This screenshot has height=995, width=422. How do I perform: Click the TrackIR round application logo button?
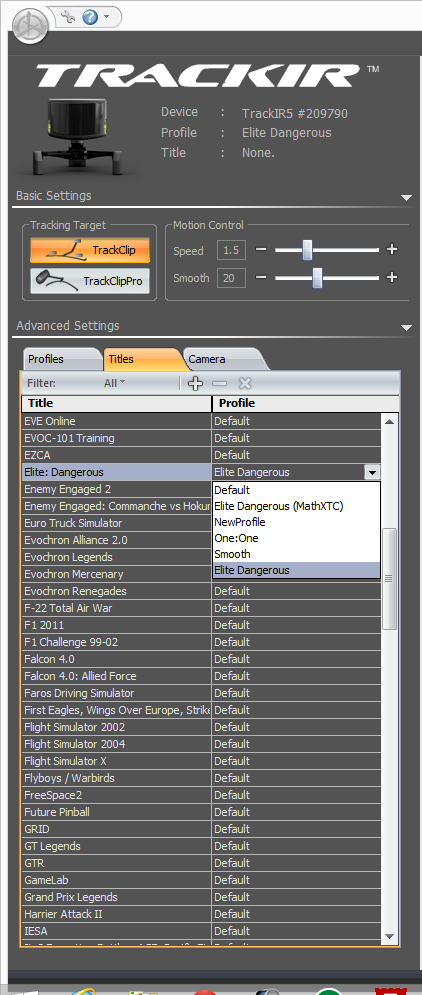pyautogui.click(x=30, y=26)
